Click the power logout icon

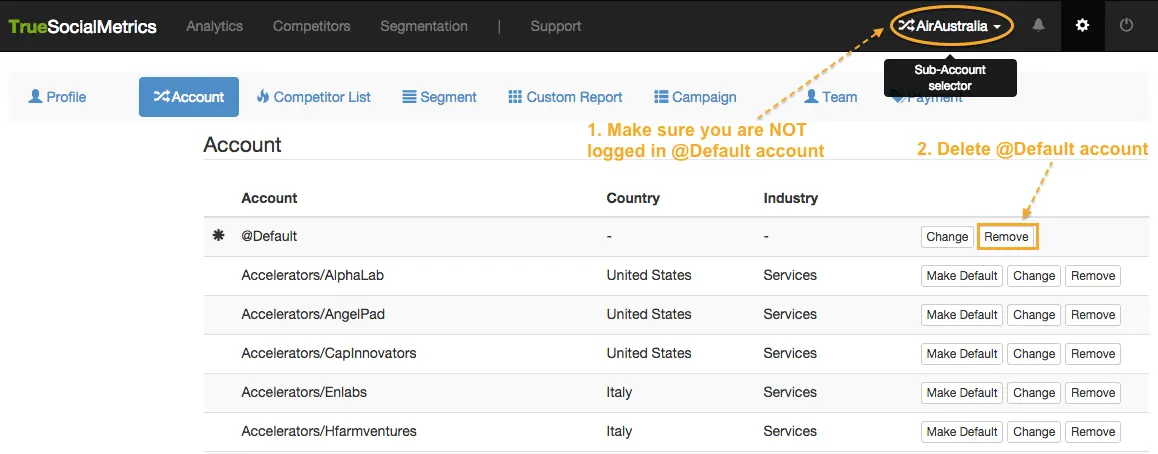point(1127,26)
